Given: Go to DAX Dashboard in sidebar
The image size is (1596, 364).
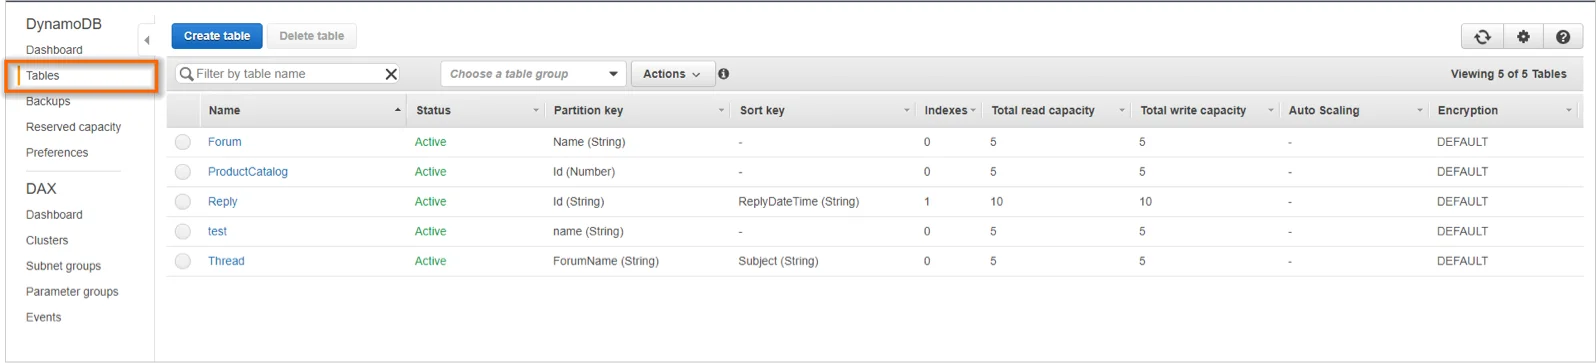Looking at the screenshot, I should tap(54, 215).
